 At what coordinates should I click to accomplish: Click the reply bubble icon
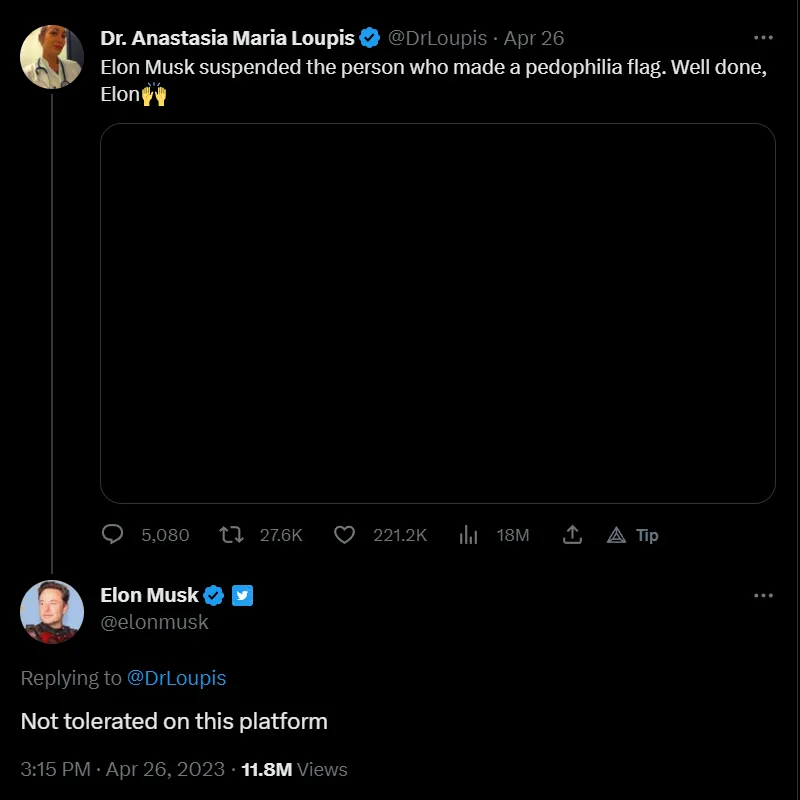coord(113,535)
